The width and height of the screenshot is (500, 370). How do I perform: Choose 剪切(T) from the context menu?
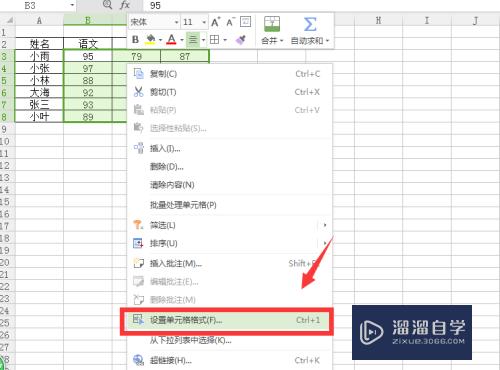pyautogui.click(x=230, y=92)
